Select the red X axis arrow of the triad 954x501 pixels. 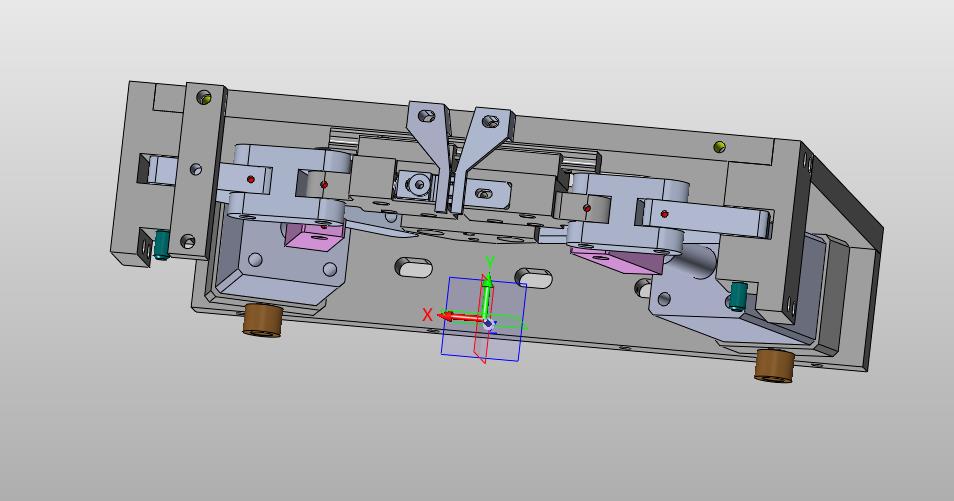coord(461,317)
